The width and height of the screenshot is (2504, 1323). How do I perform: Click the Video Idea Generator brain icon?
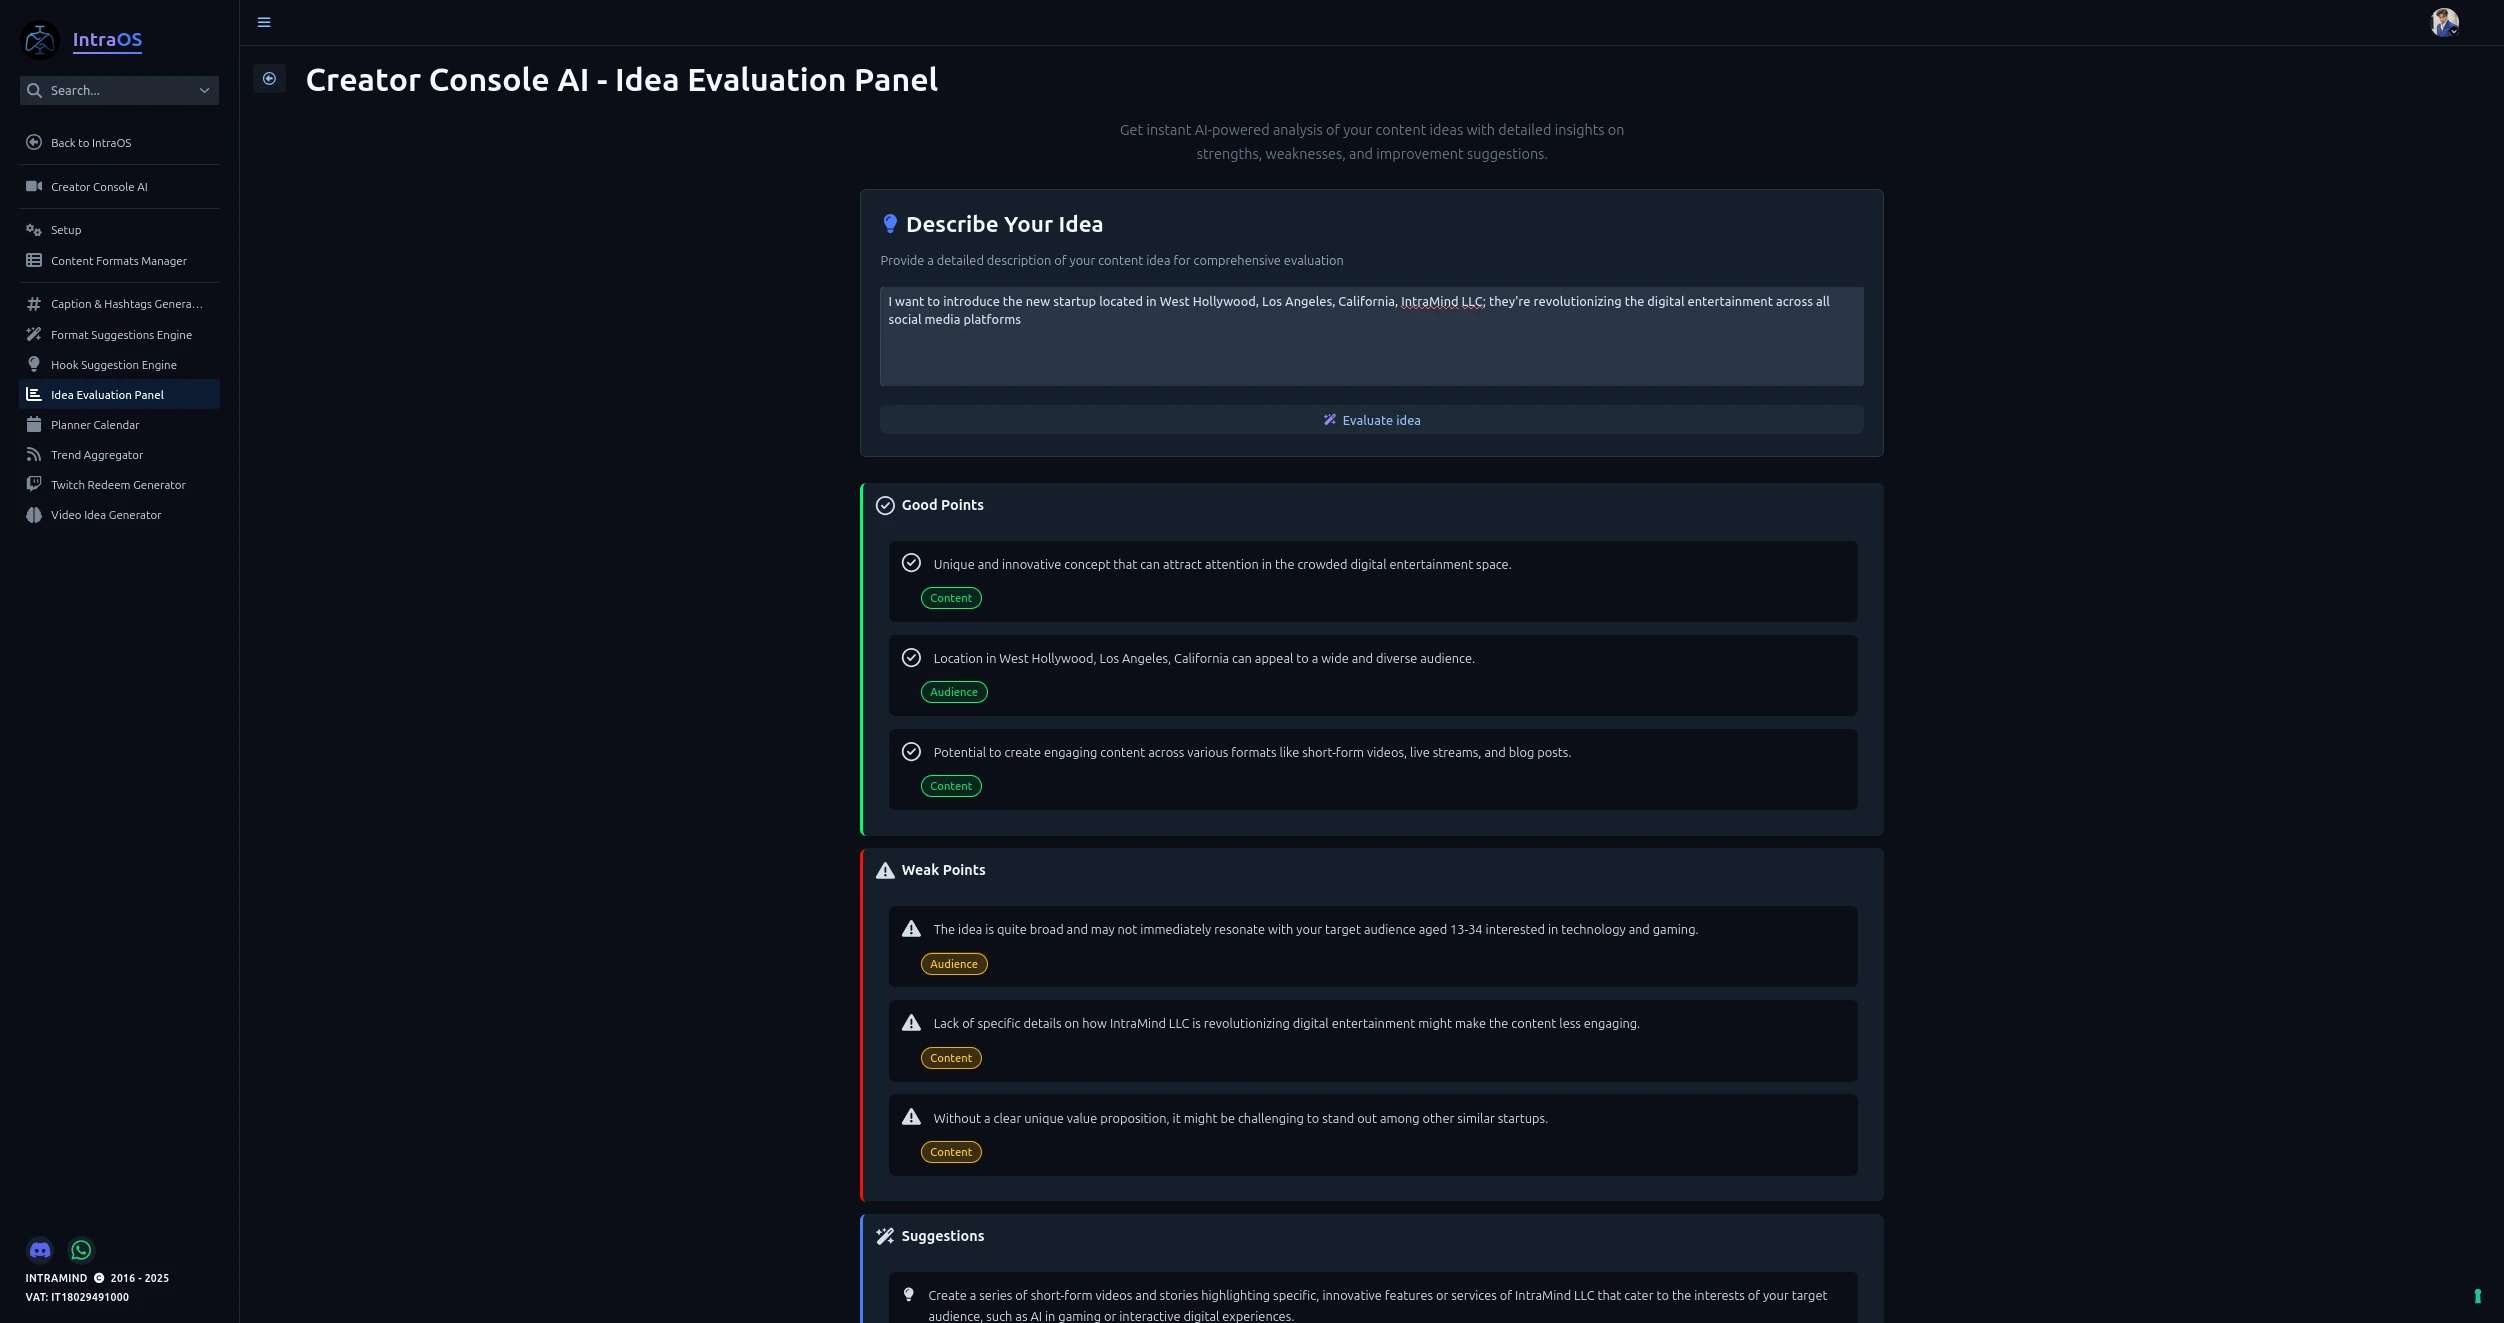34,515
